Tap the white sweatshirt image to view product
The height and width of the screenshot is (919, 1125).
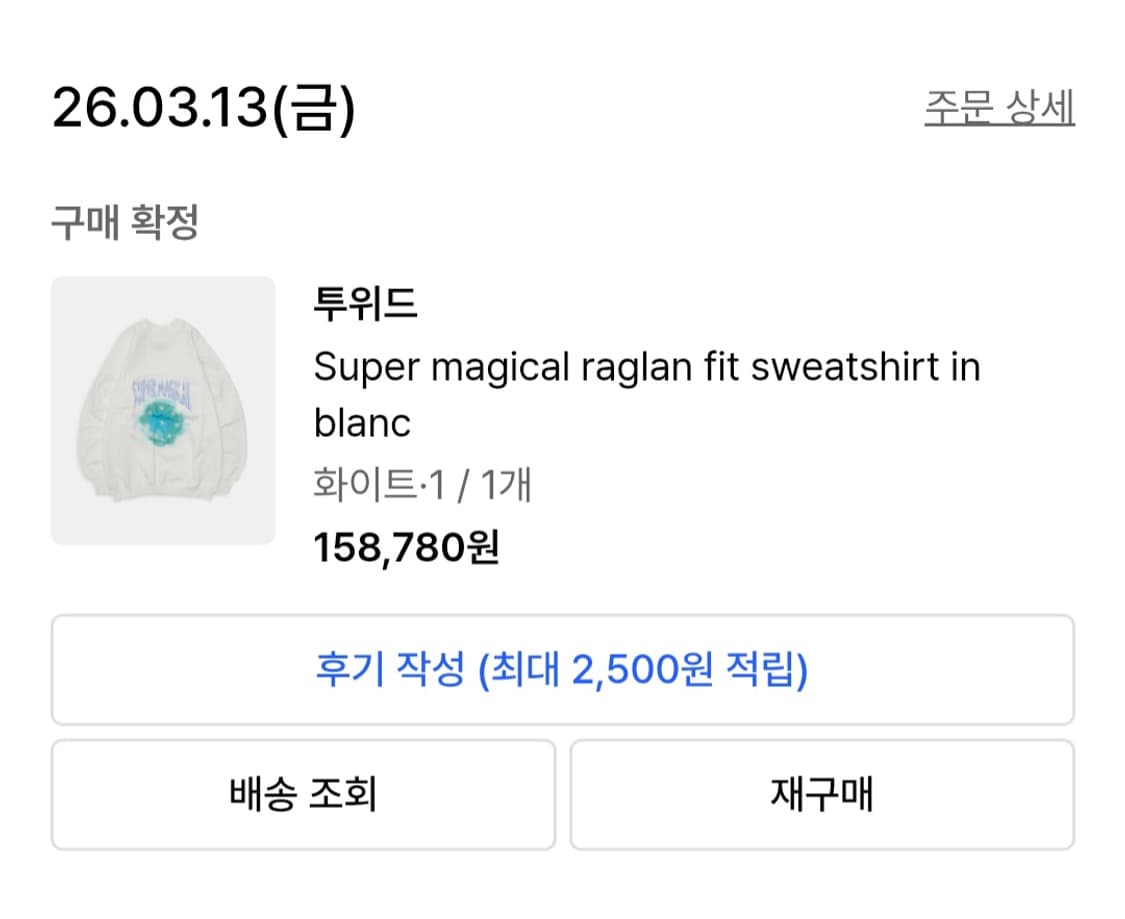(163, 408)
